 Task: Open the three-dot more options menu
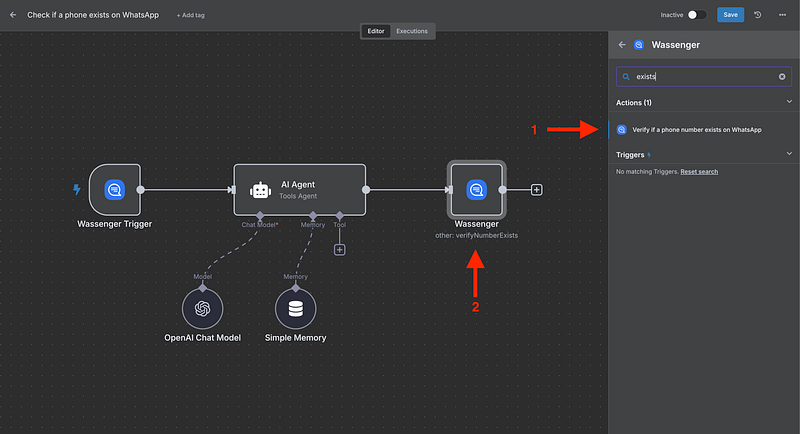click(782, 15)
